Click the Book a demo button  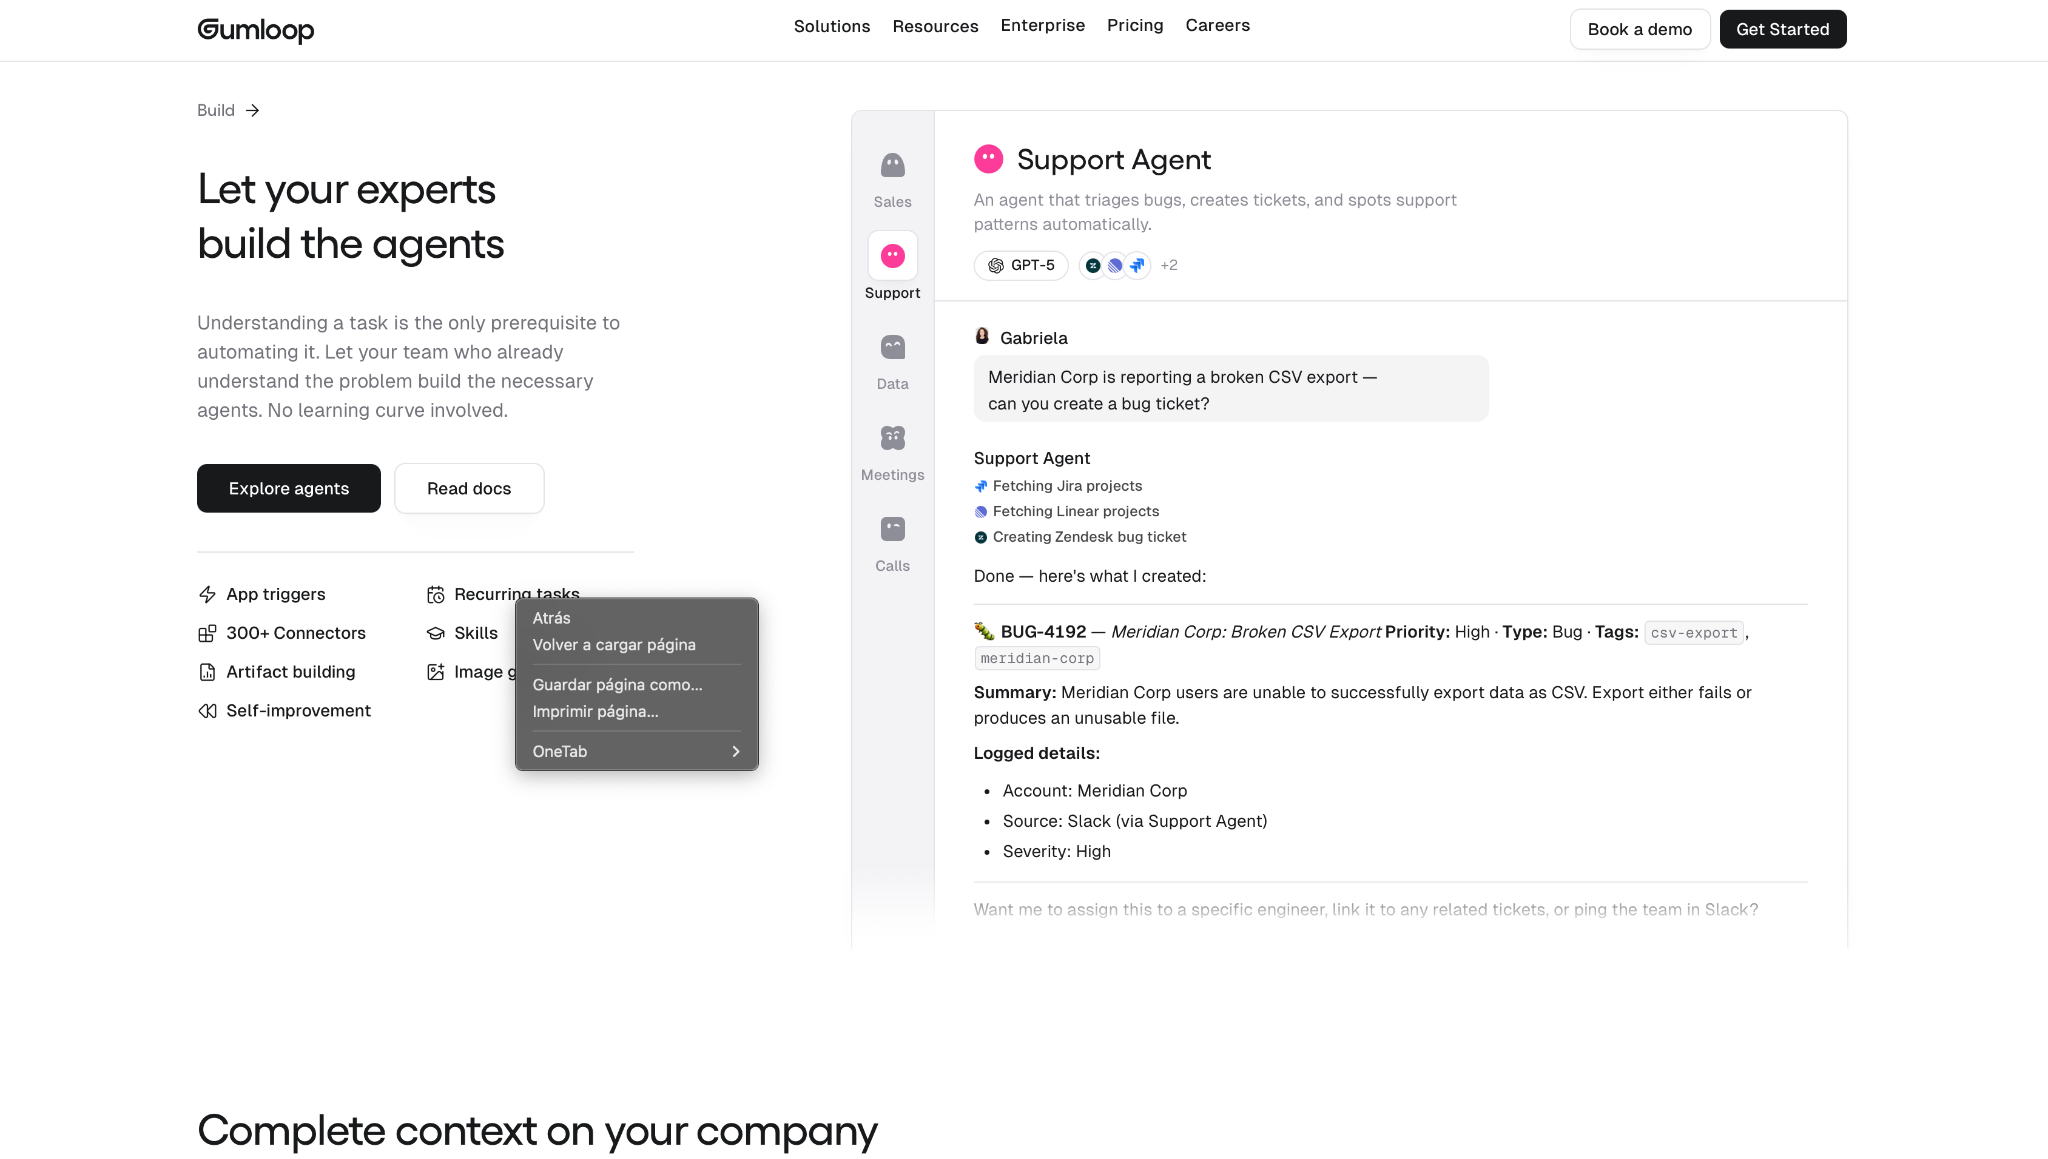1640,30
